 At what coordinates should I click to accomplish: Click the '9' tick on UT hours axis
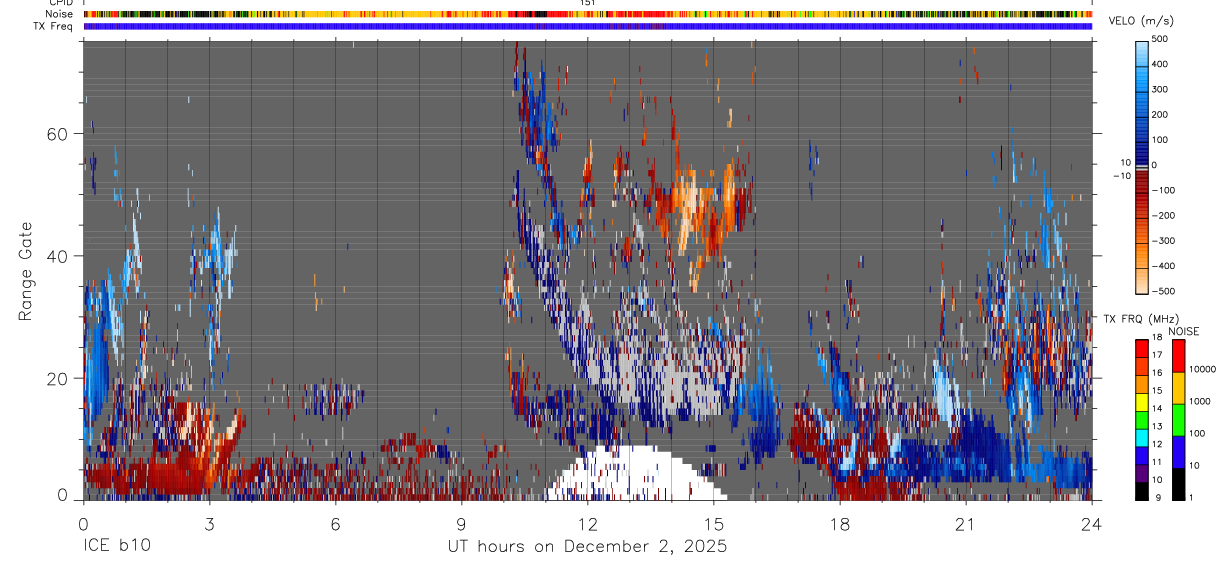pos(461,524)
